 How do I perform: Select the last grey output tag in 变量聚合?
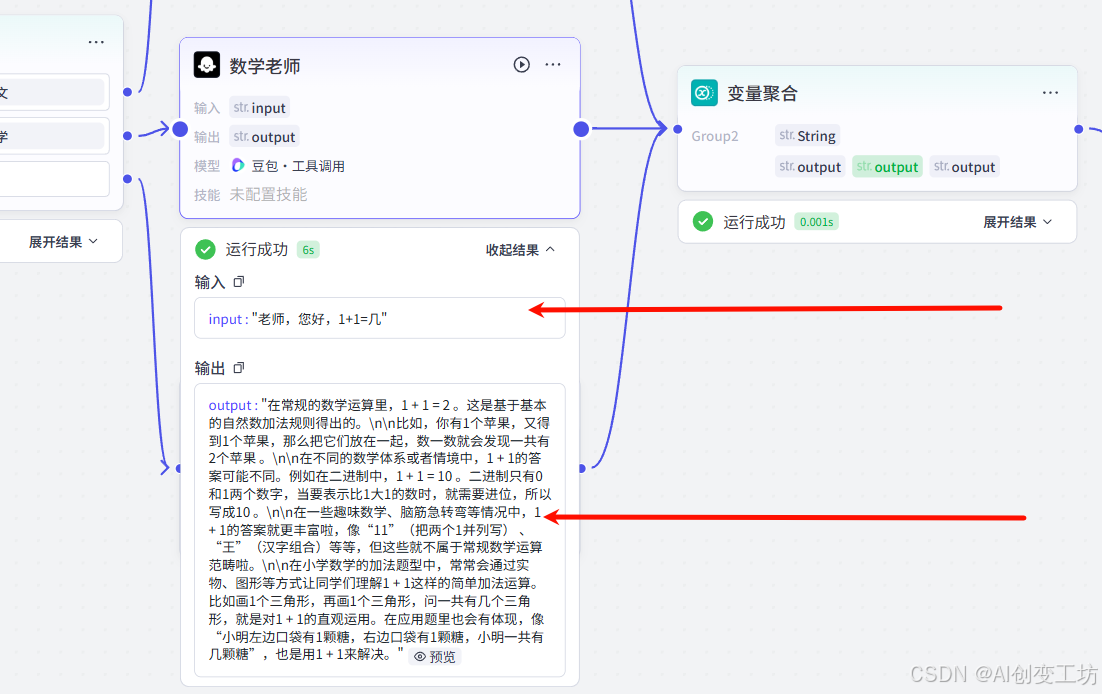pos(964,167)
